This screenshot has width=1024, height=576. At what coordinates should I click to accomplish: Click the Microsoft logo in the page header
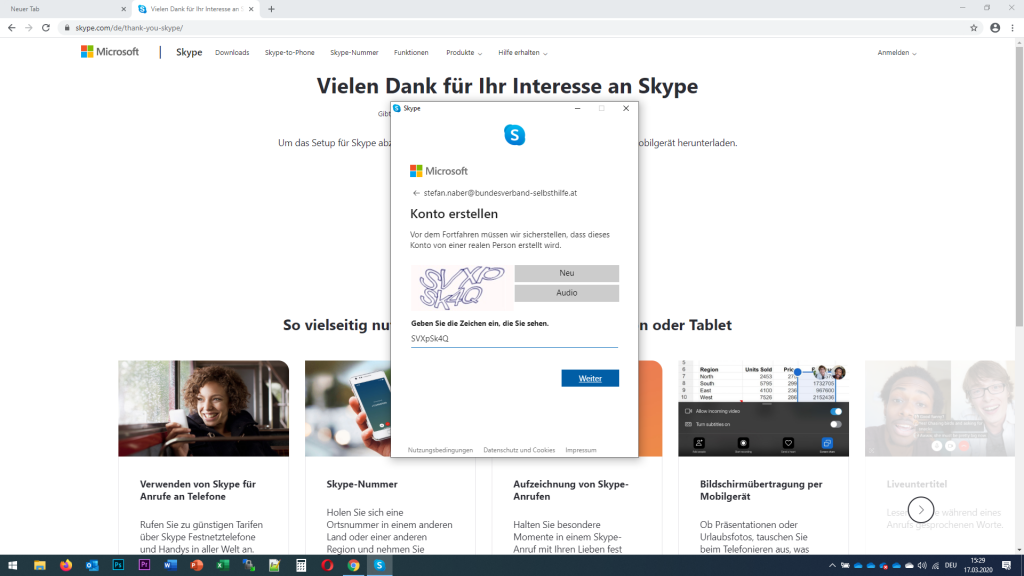110,52
